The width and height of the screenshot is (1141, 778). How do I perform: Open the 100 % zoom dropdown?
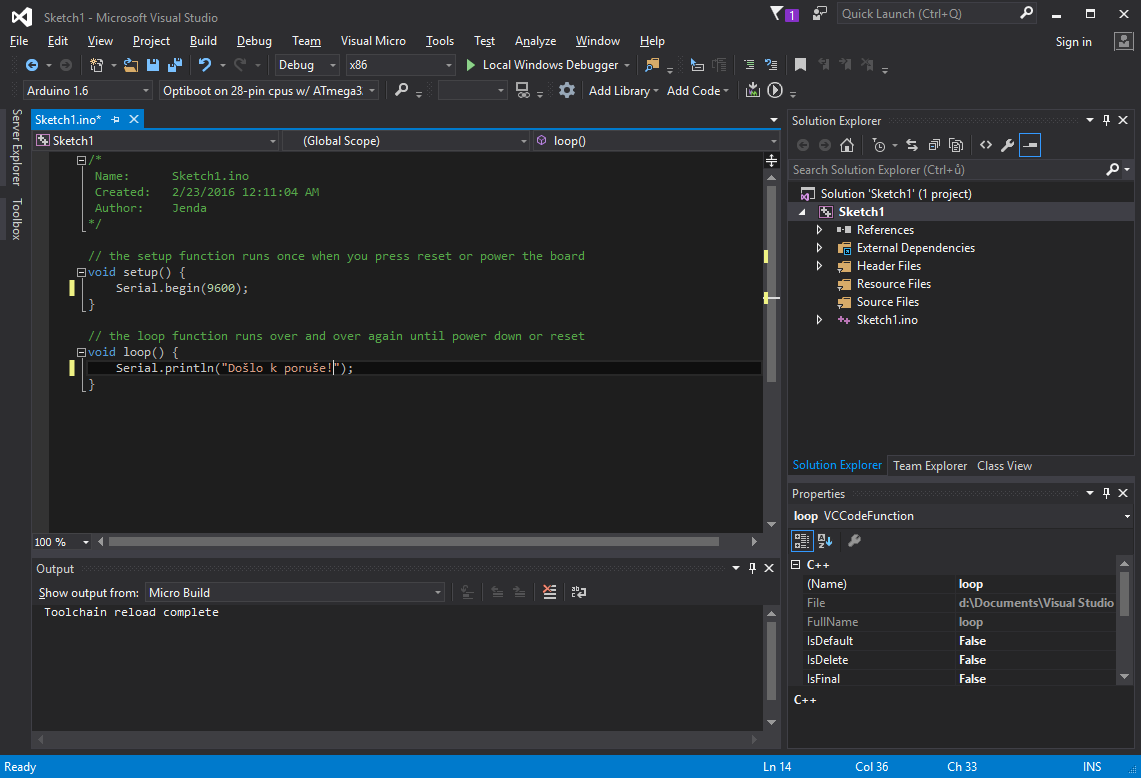(x=62, y=541)
